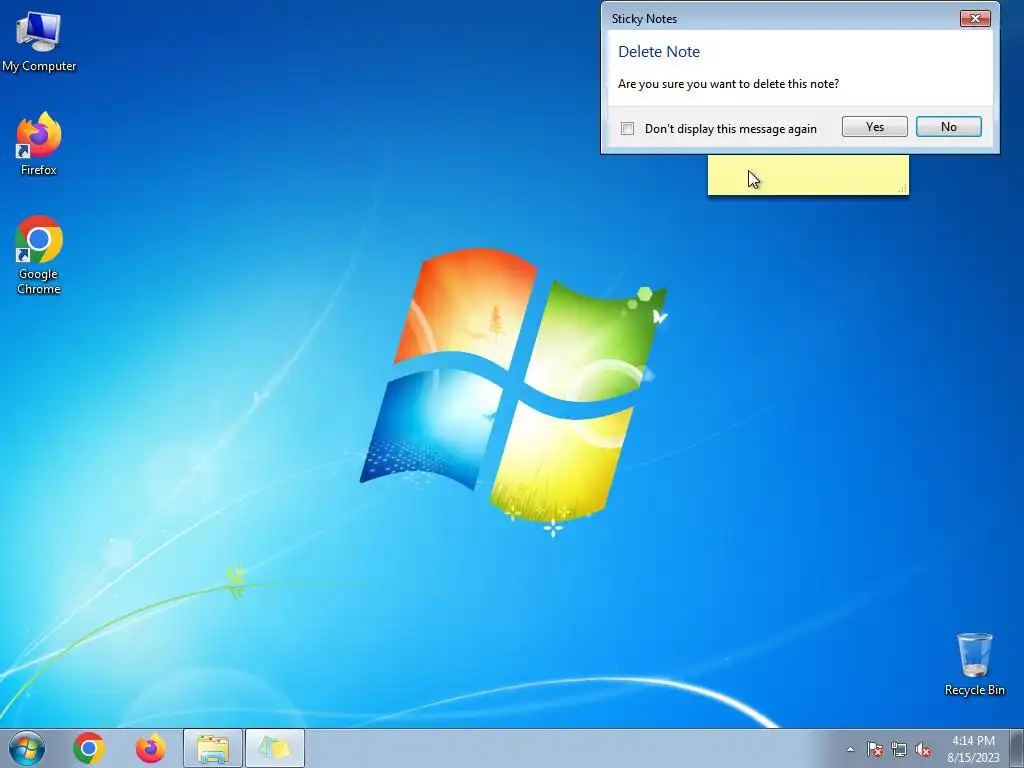
Task: Grab the sticky note resize corner grip
Action: tap(903, 189)
